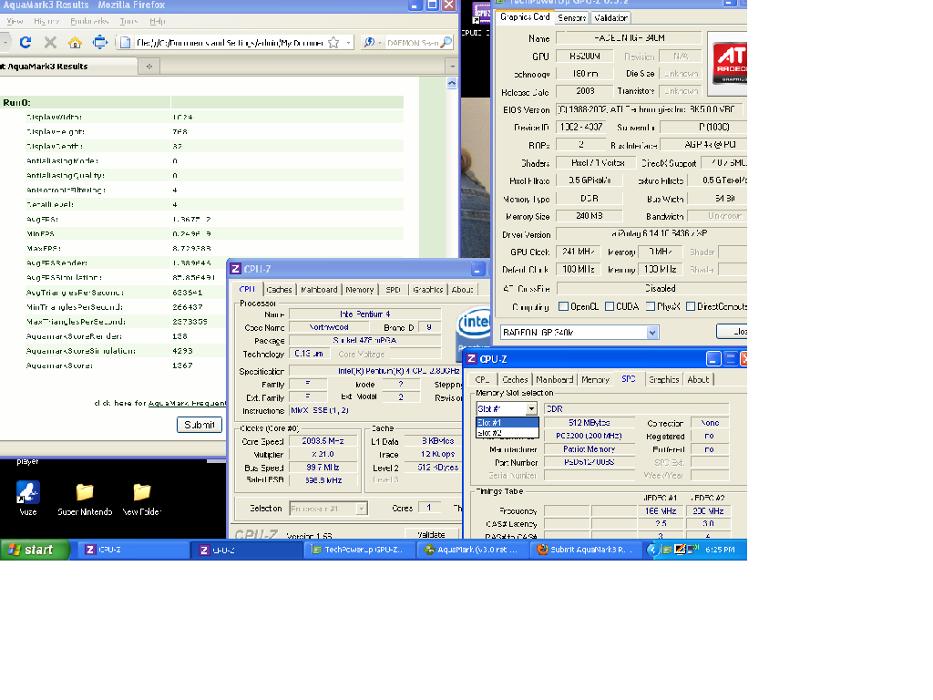933x700 pixels.
Task: Switch to second CPU-Z taskbar button
Action: (x=246, y=549)
